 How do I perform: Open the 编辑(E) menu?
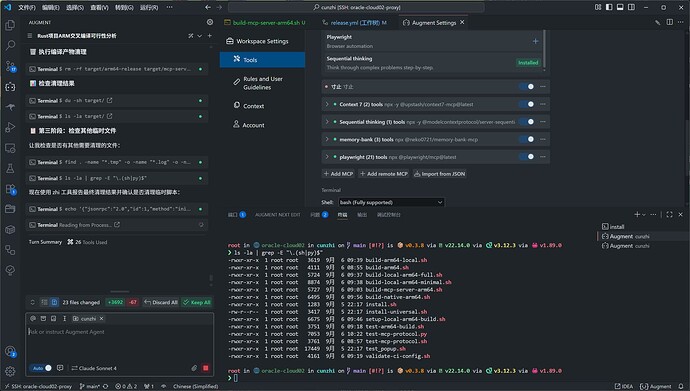(51, 7)
